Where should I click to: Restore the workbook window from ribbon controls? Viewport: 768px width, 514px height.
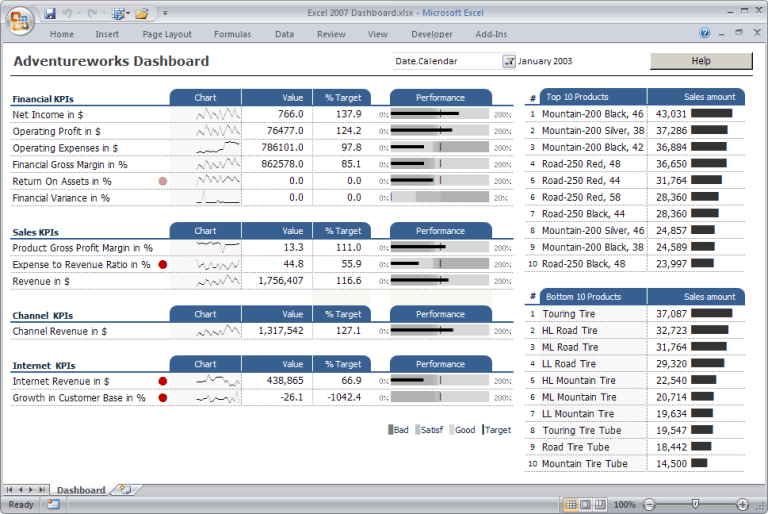point(739,32)
